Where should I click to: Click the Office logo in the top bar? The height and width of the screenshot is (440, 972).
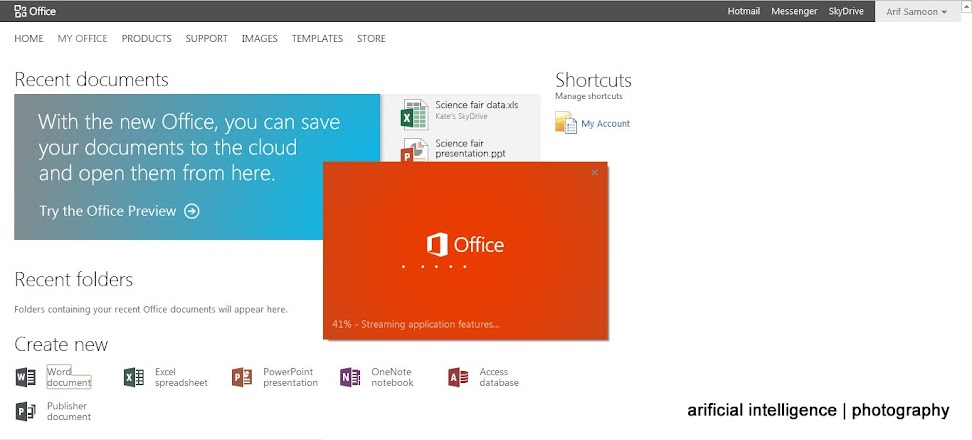tap(35, 11)
